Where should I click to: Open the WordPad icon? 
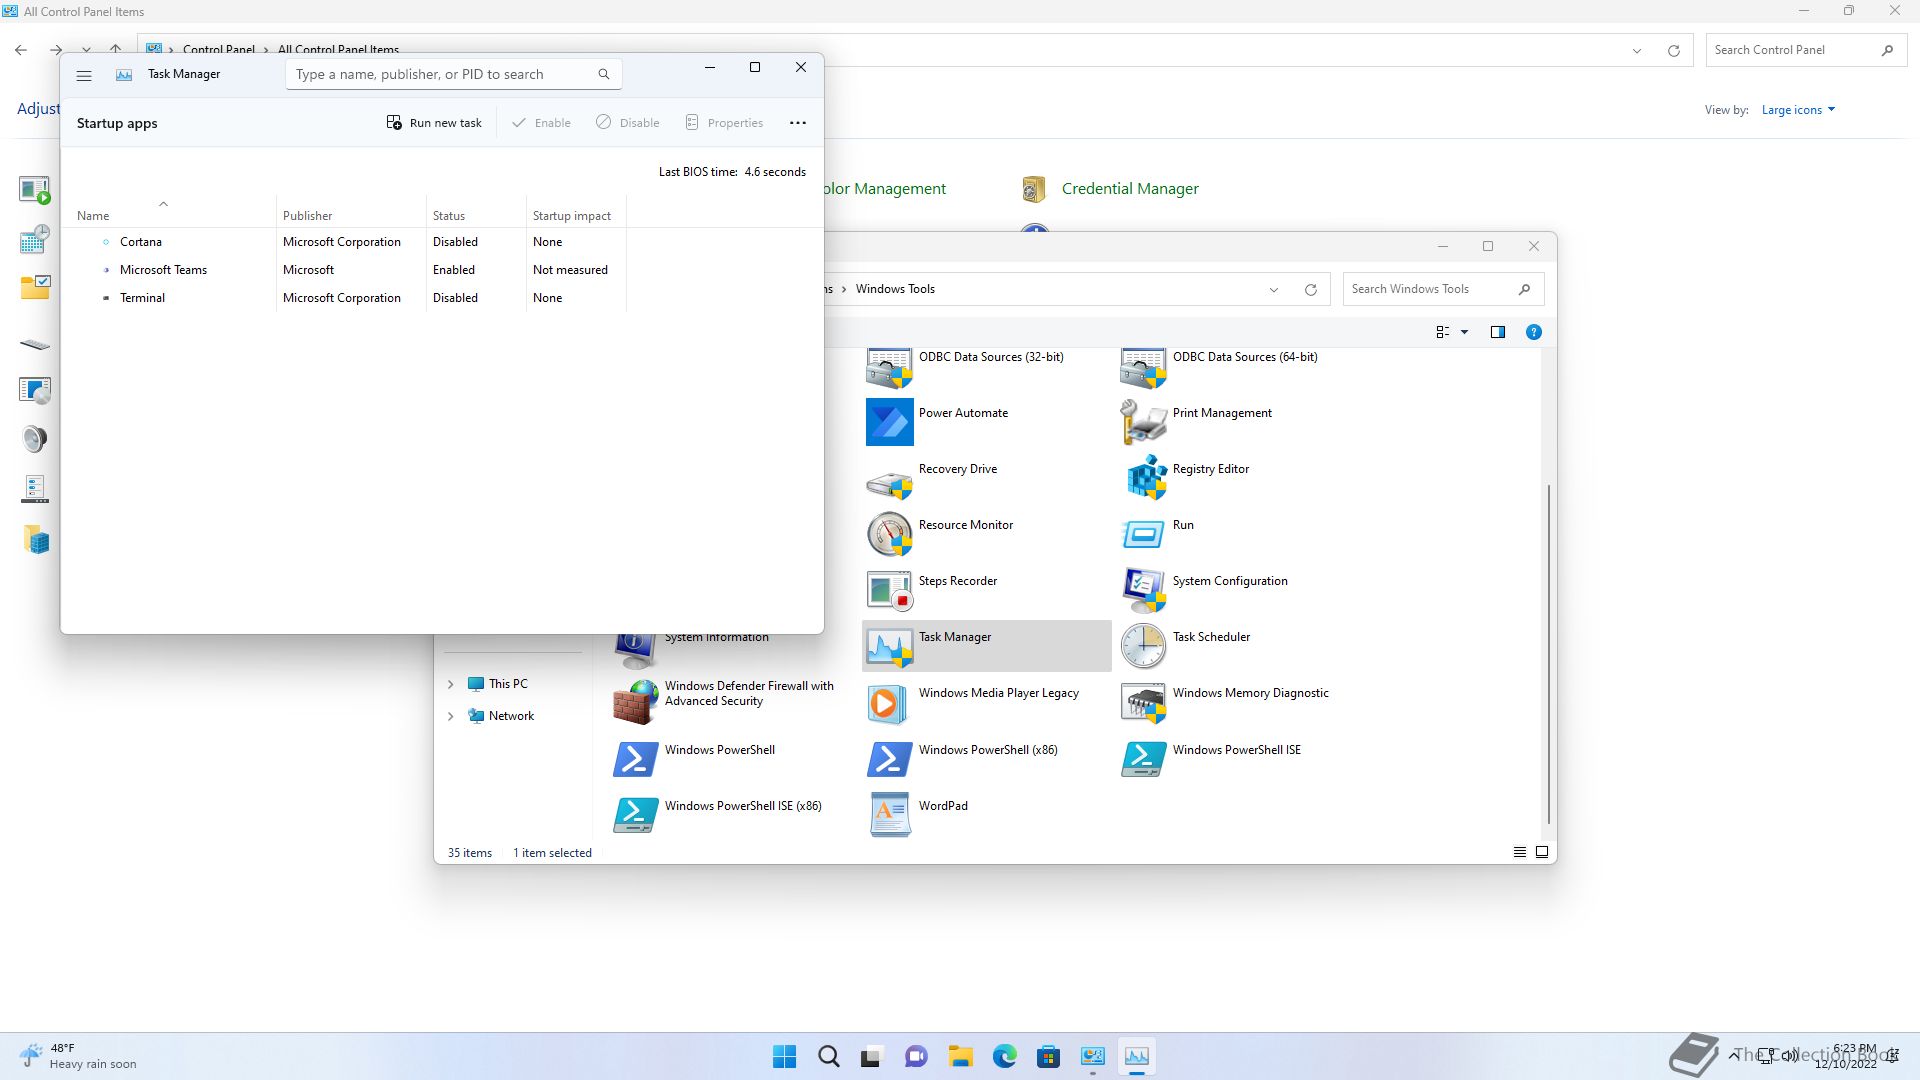[x=889, y=815]
